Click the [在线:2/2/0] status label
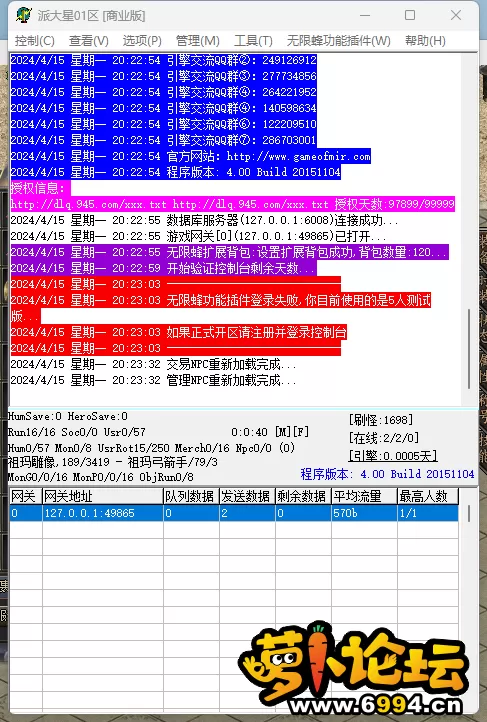Image resolution: width=487 pixels, height=722 pixels. pyautogui.click(x=384, y=437)
